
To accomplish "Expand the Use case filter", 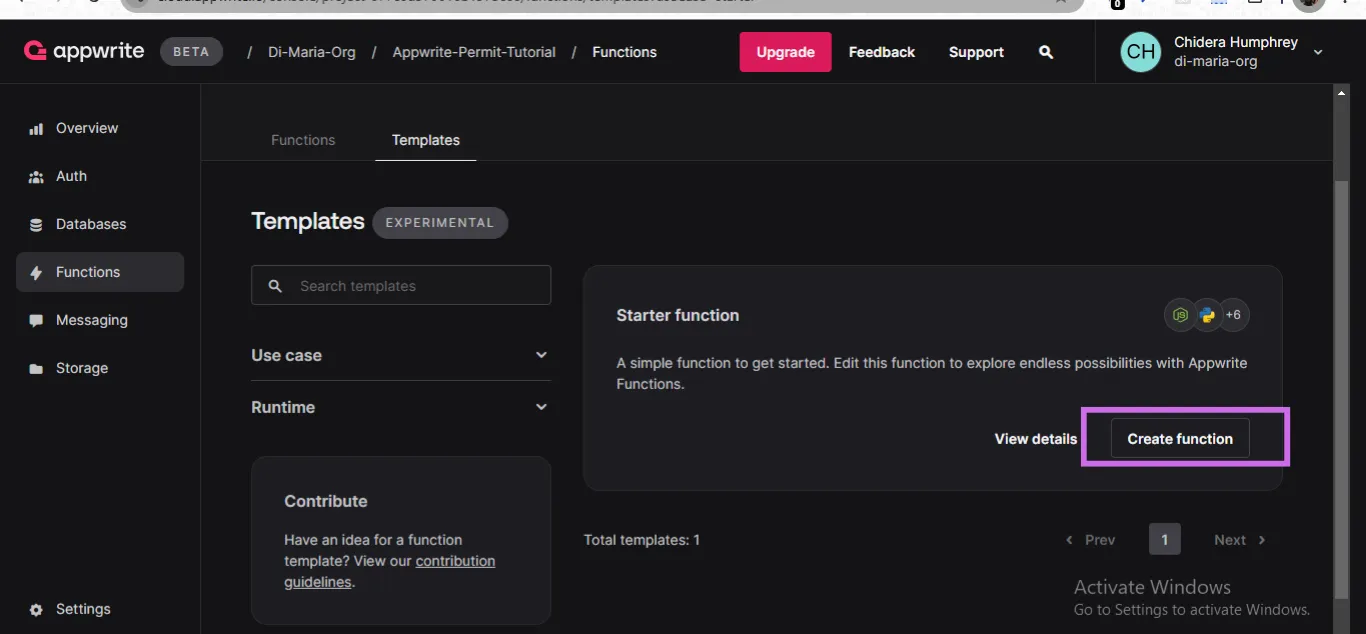I will click(400, 355).
